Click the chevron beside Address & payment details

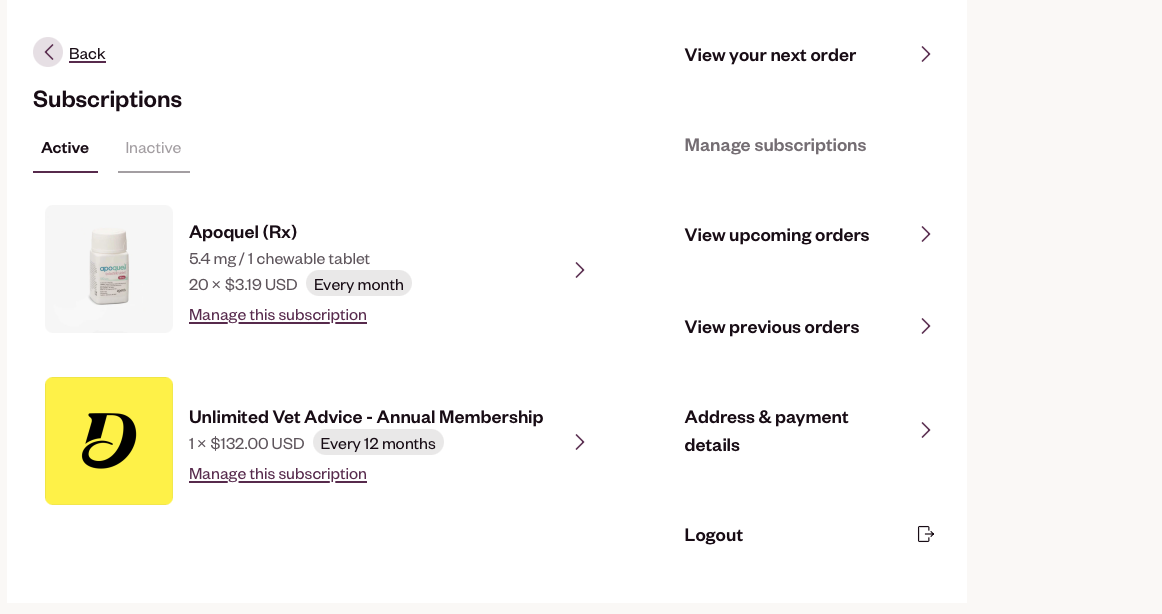(x=926, y=430)
